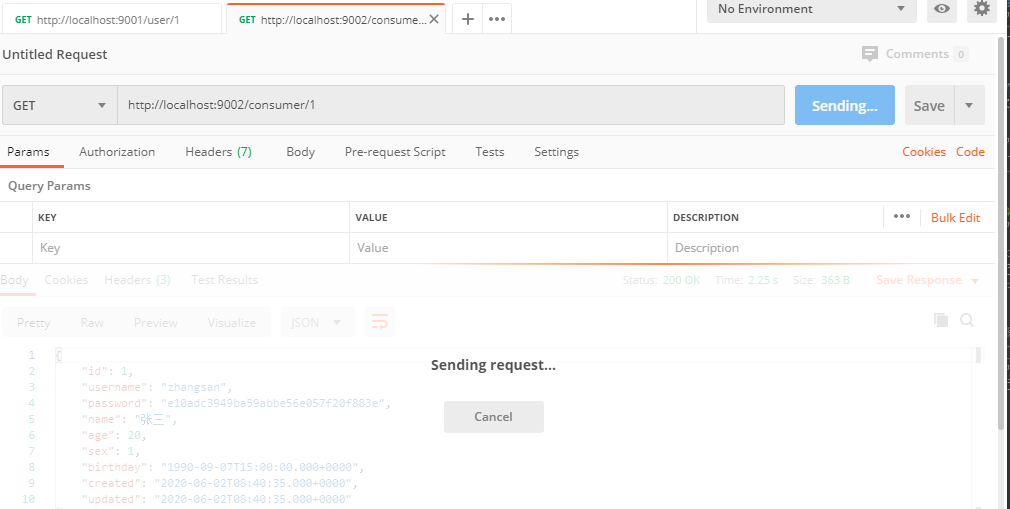This screenshot has height=509, width=1010.
Task: Expand the Save button arrow
Action: 969,105
